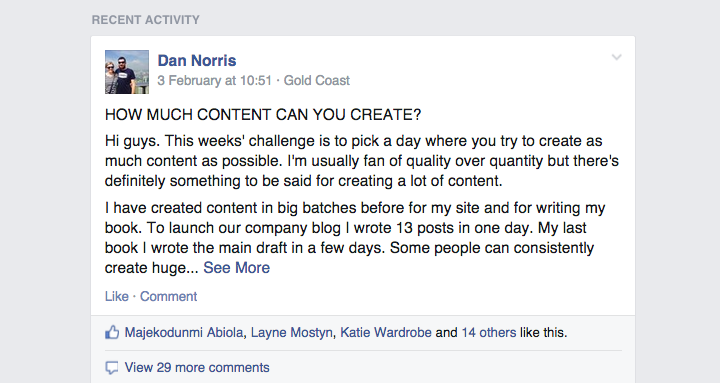Open the 3 February at 10:51 timestamp
Viewport: 720px width, 383px height.
(214, 80)
